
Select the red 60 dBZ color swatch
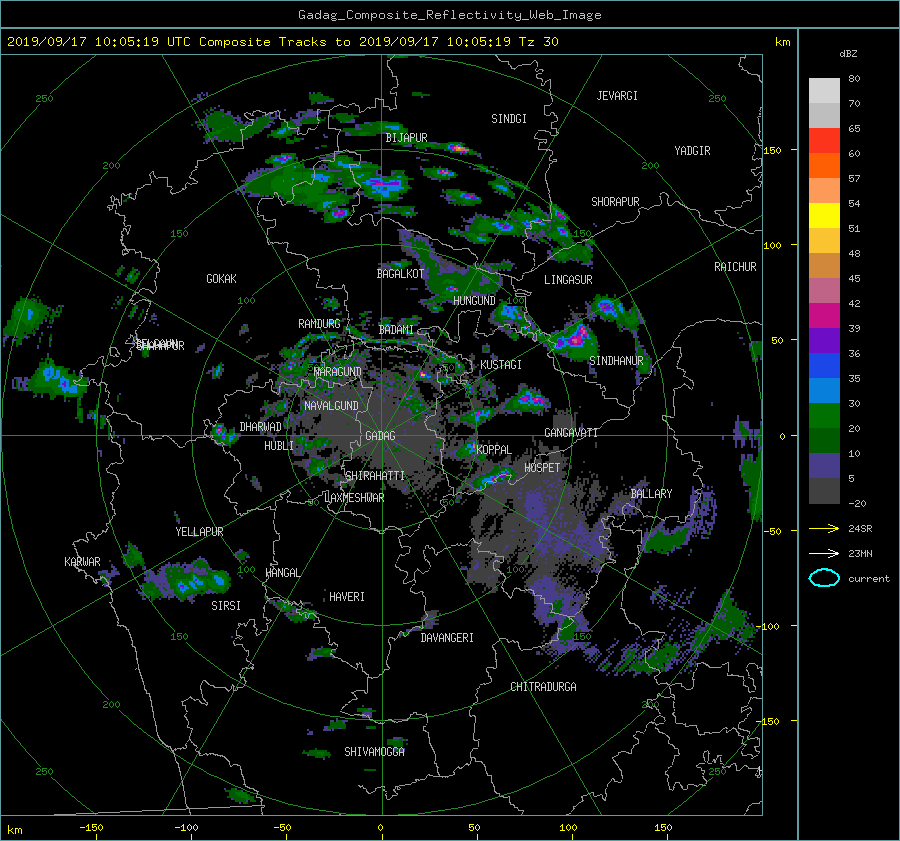[824, 140]
